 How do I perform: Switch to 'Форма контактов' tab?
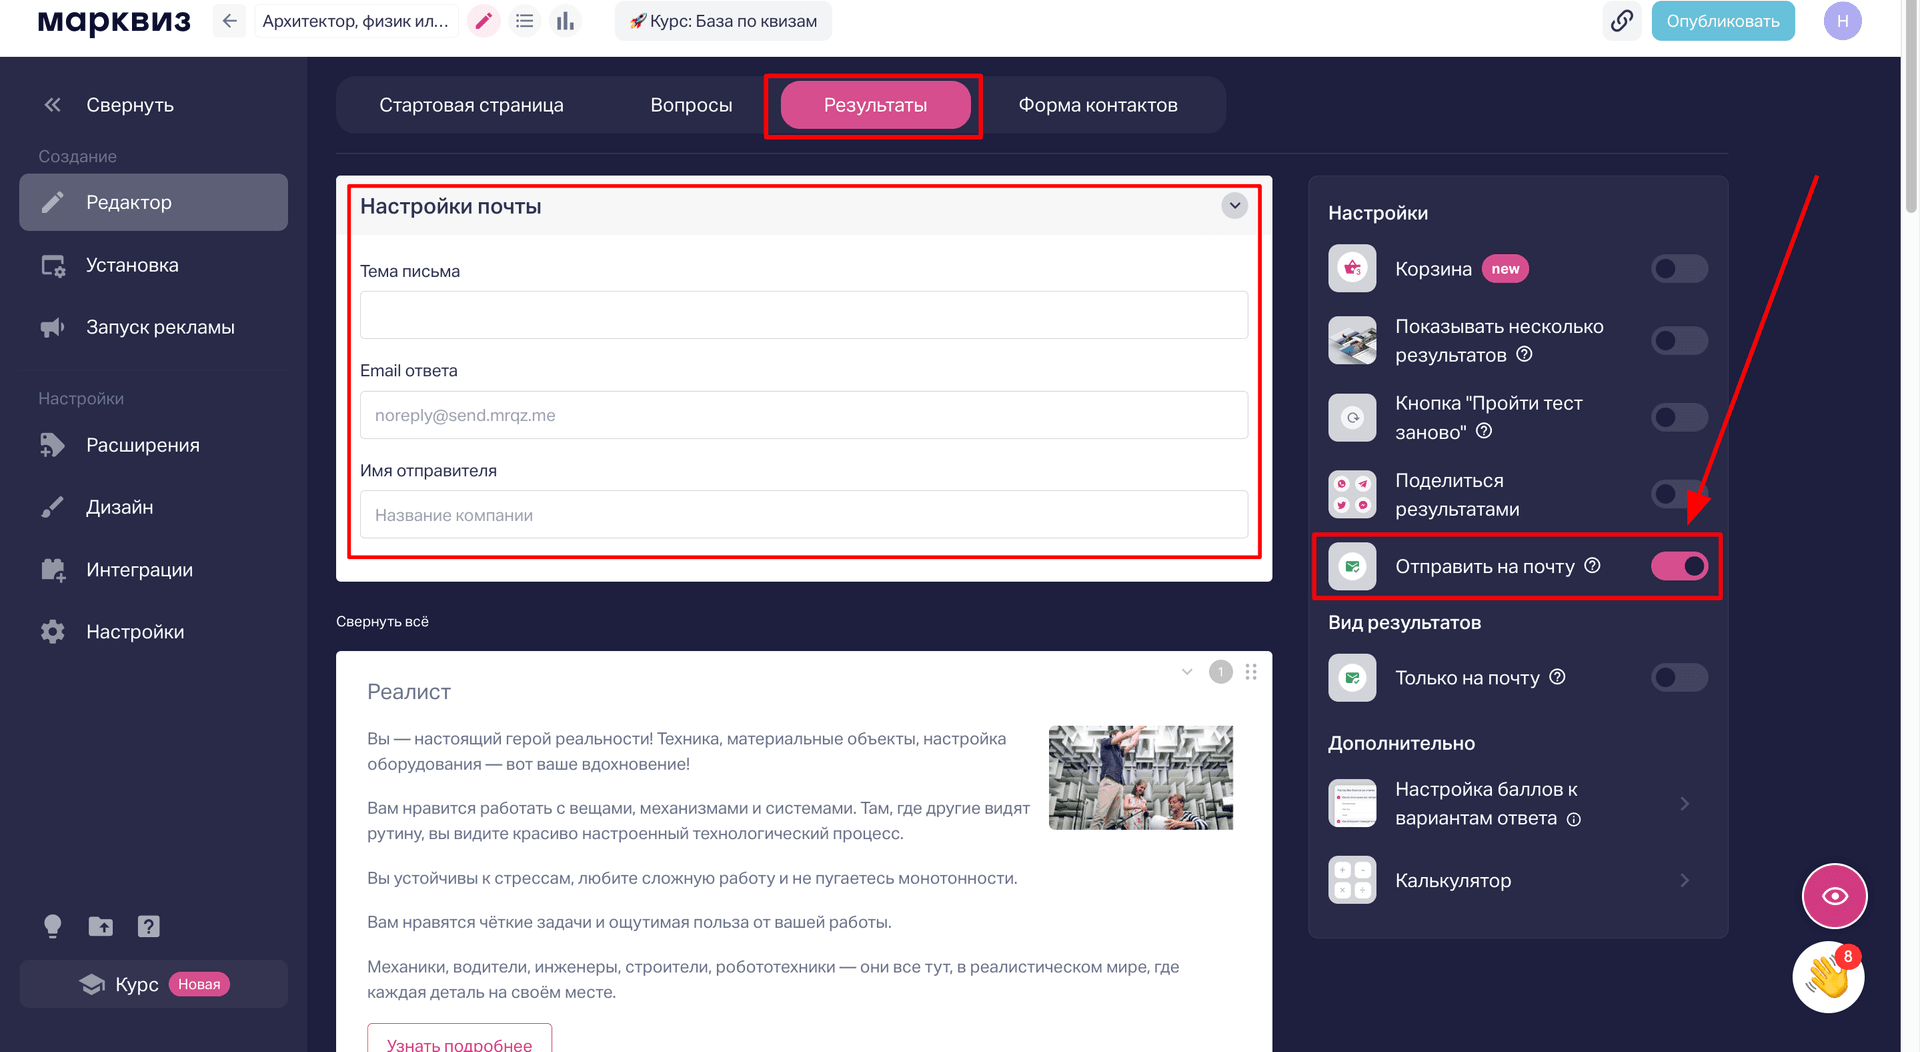1098,105
